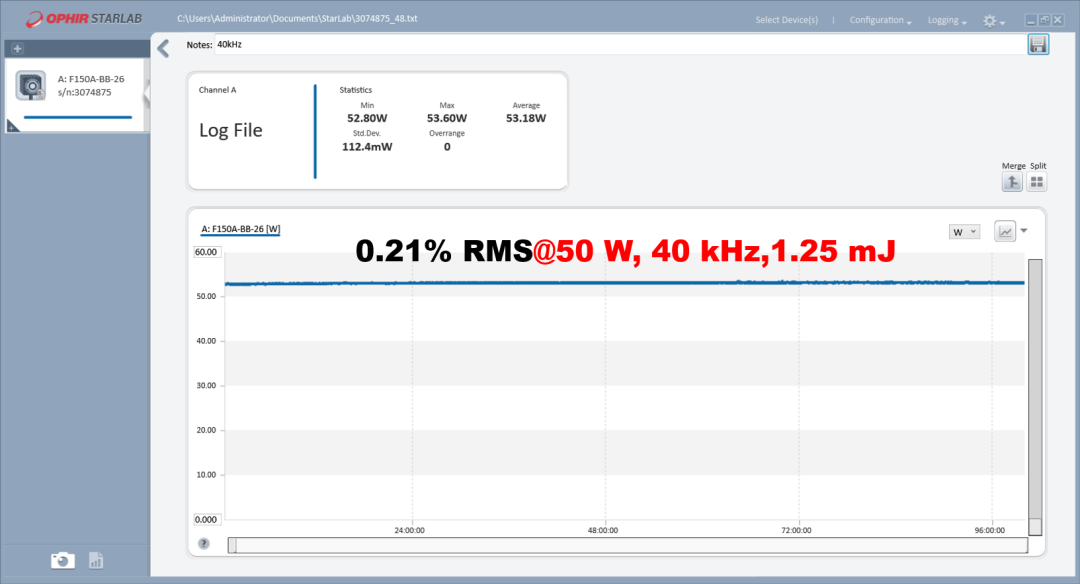Image resolution: width=1080 pixels, height=584 pixels.
Task: Click the vertical graph scrollbar
Action: [1035, 397]
